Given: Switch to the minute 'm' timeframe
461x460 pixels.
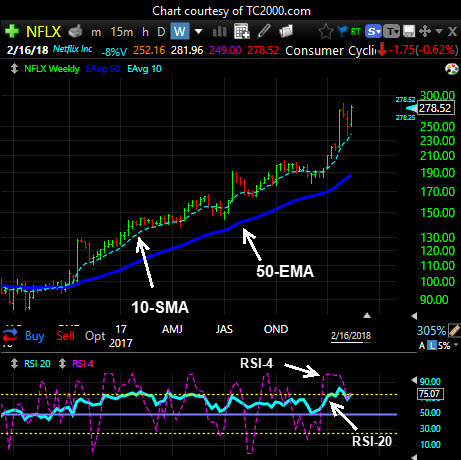Looking at the screenshot, I should [96, 32].
